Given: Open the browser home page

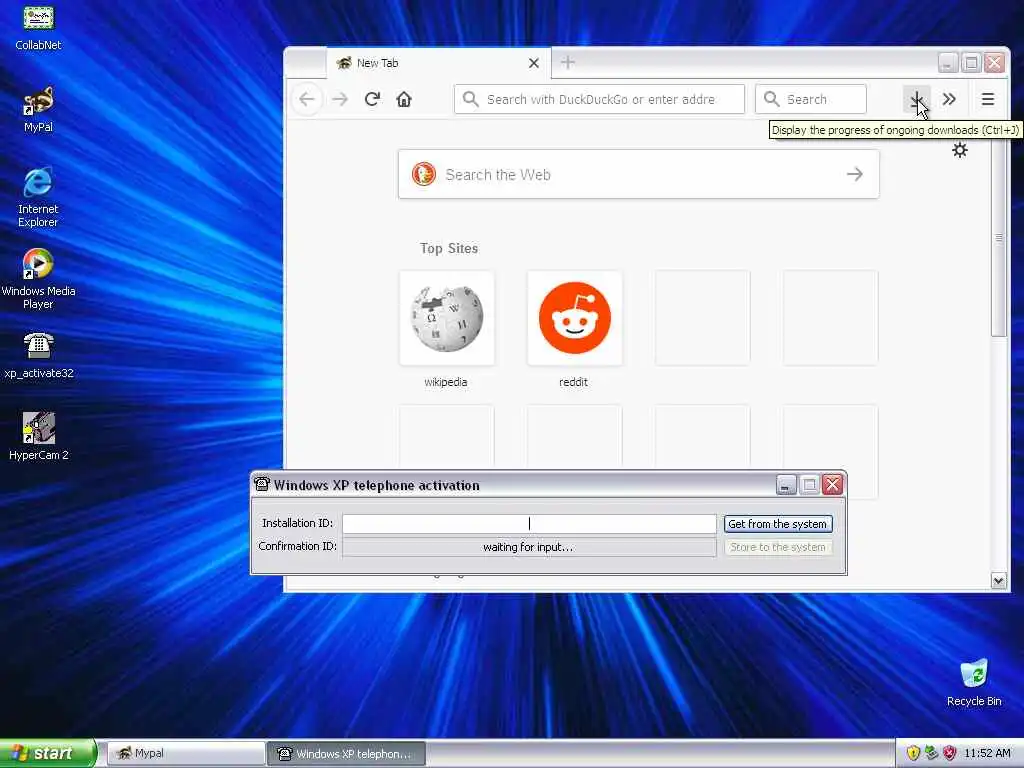Looking at the screenshot, I should pyautogui.click(x=404, y=99).
